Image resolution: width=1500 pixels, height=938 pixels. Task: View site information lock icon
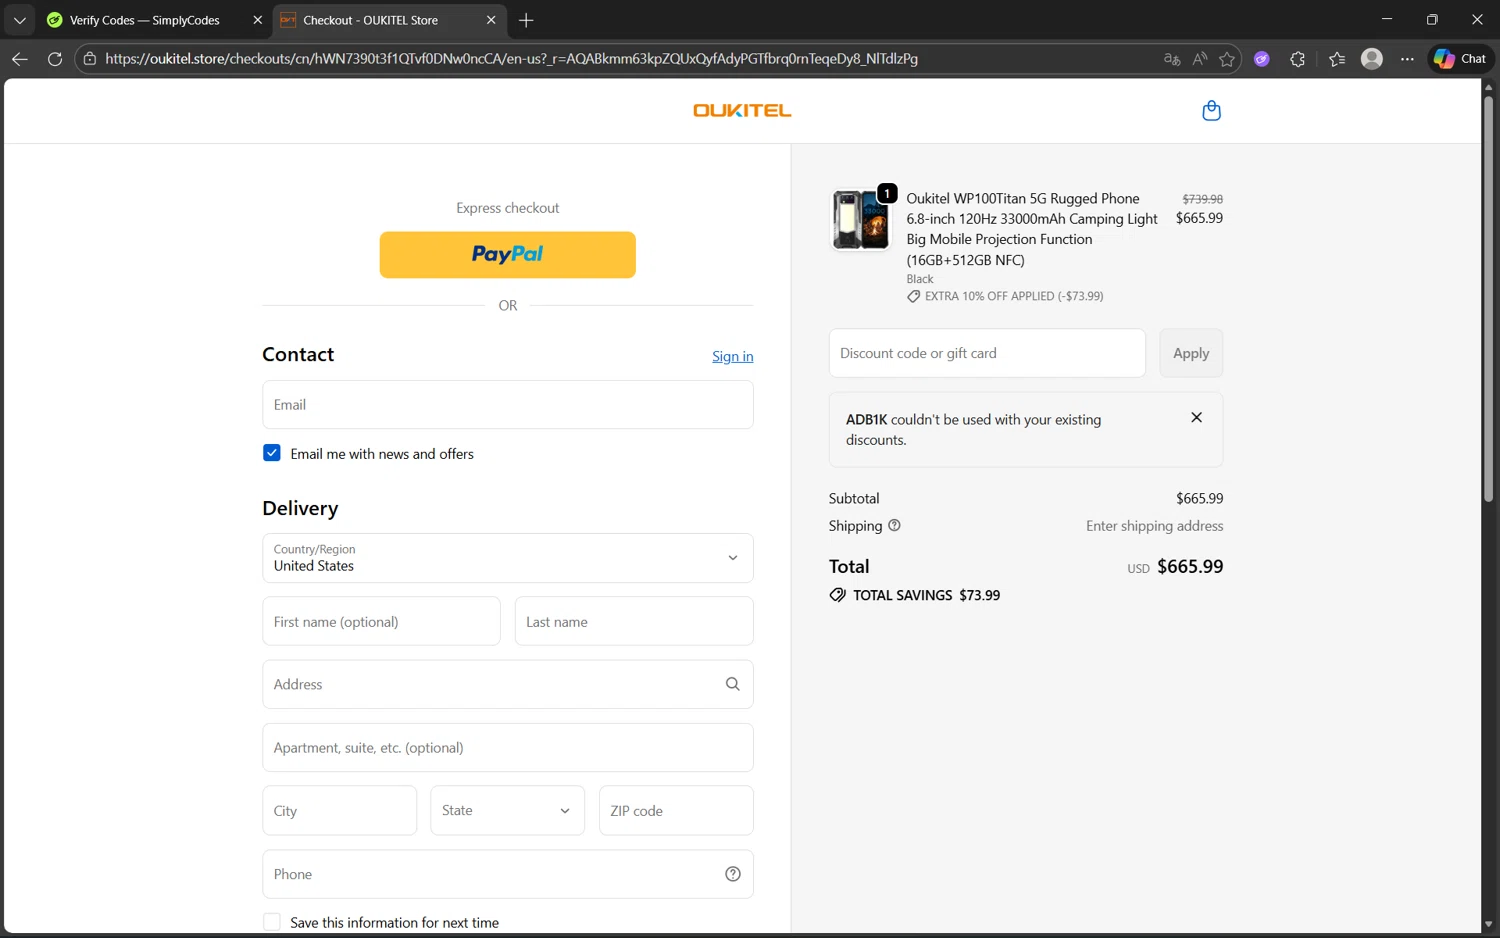coord(90,59)
